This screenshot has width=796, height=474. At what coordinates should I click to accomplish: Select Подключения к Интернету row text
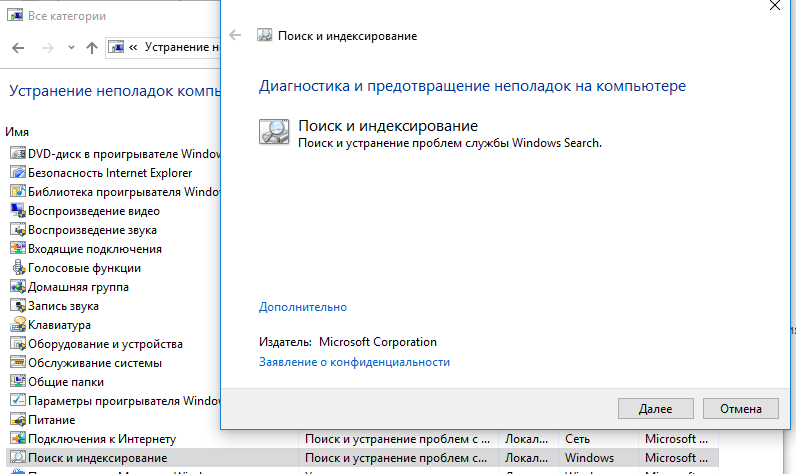point(102,438)
